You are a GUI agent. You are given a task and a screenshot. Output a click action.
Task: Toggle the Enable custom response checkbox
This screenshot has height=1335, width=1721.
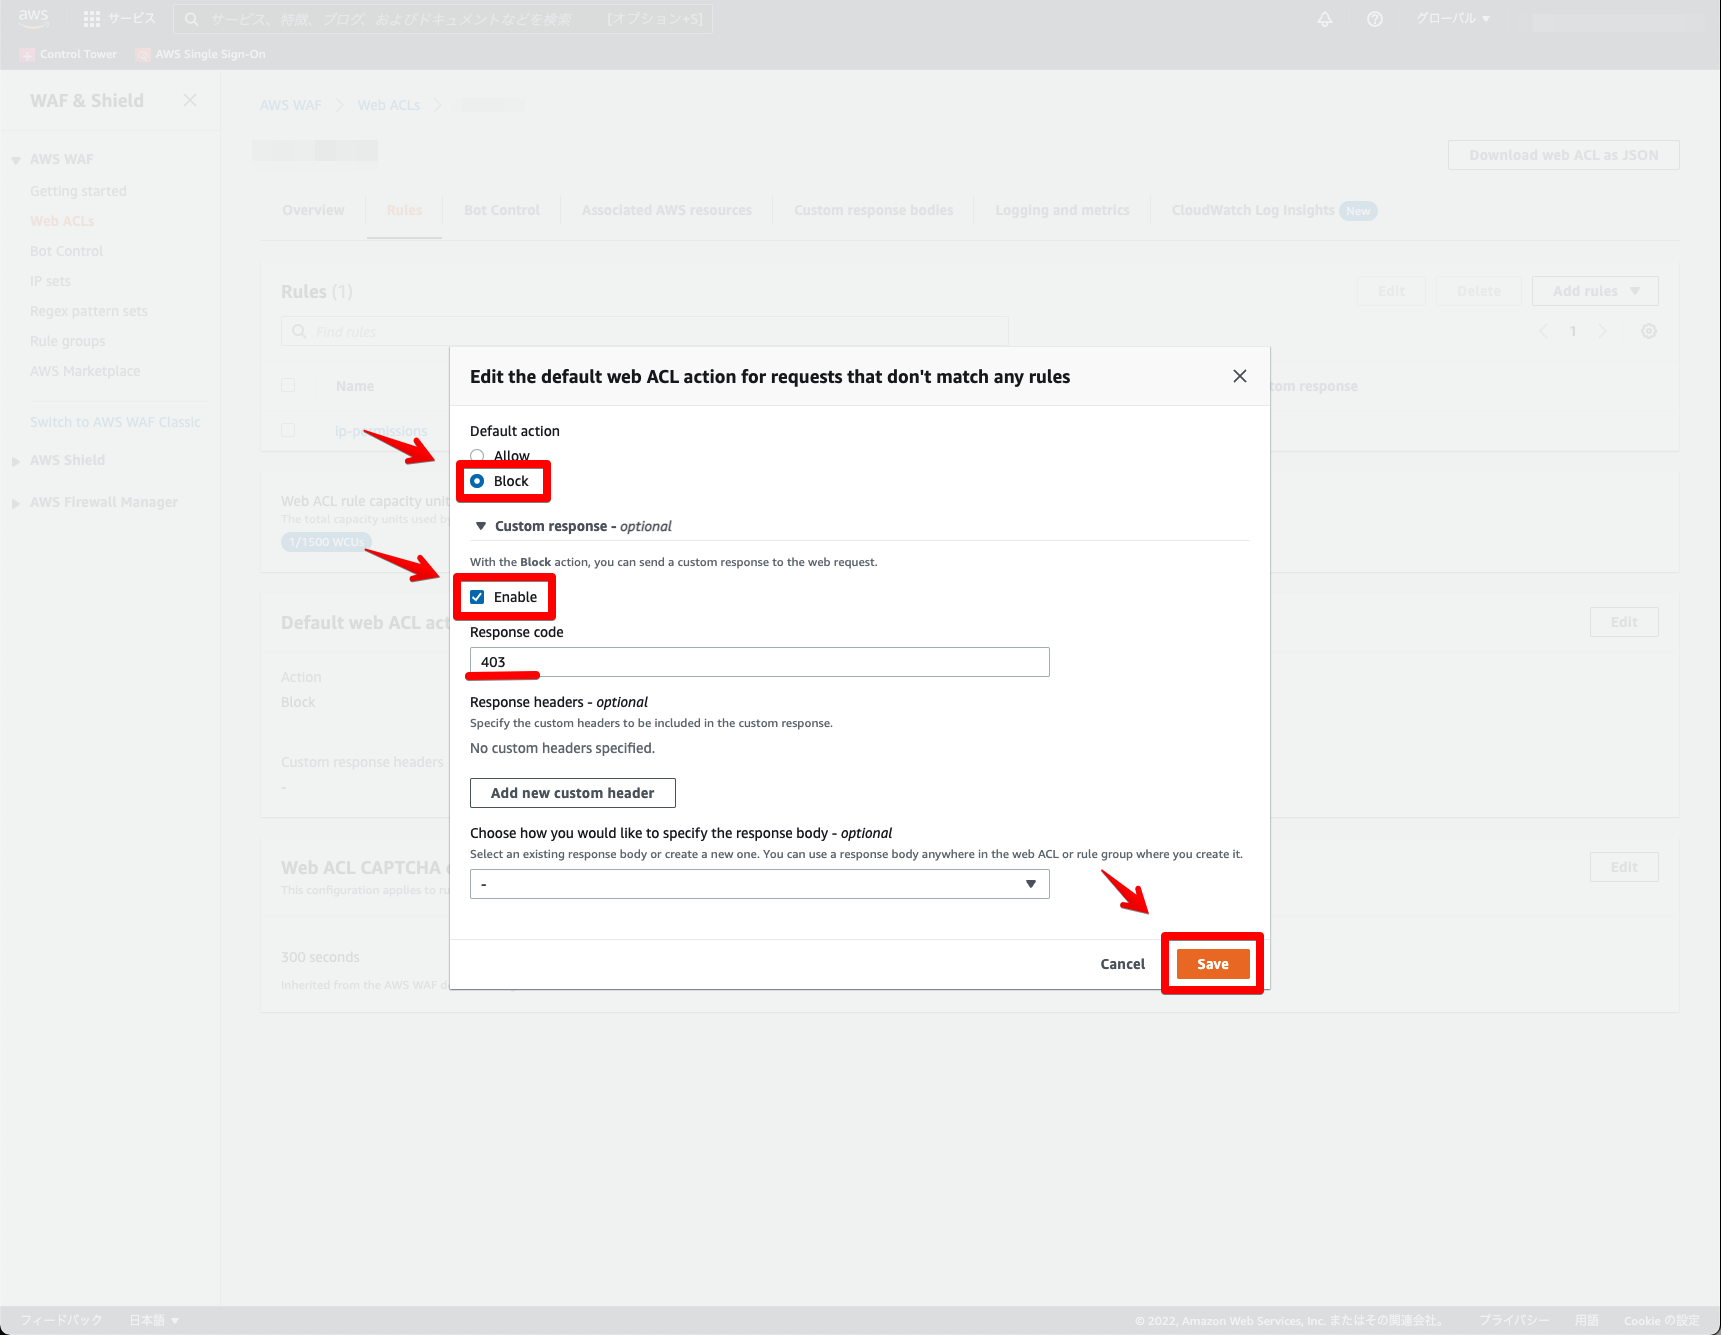(477, 597)
